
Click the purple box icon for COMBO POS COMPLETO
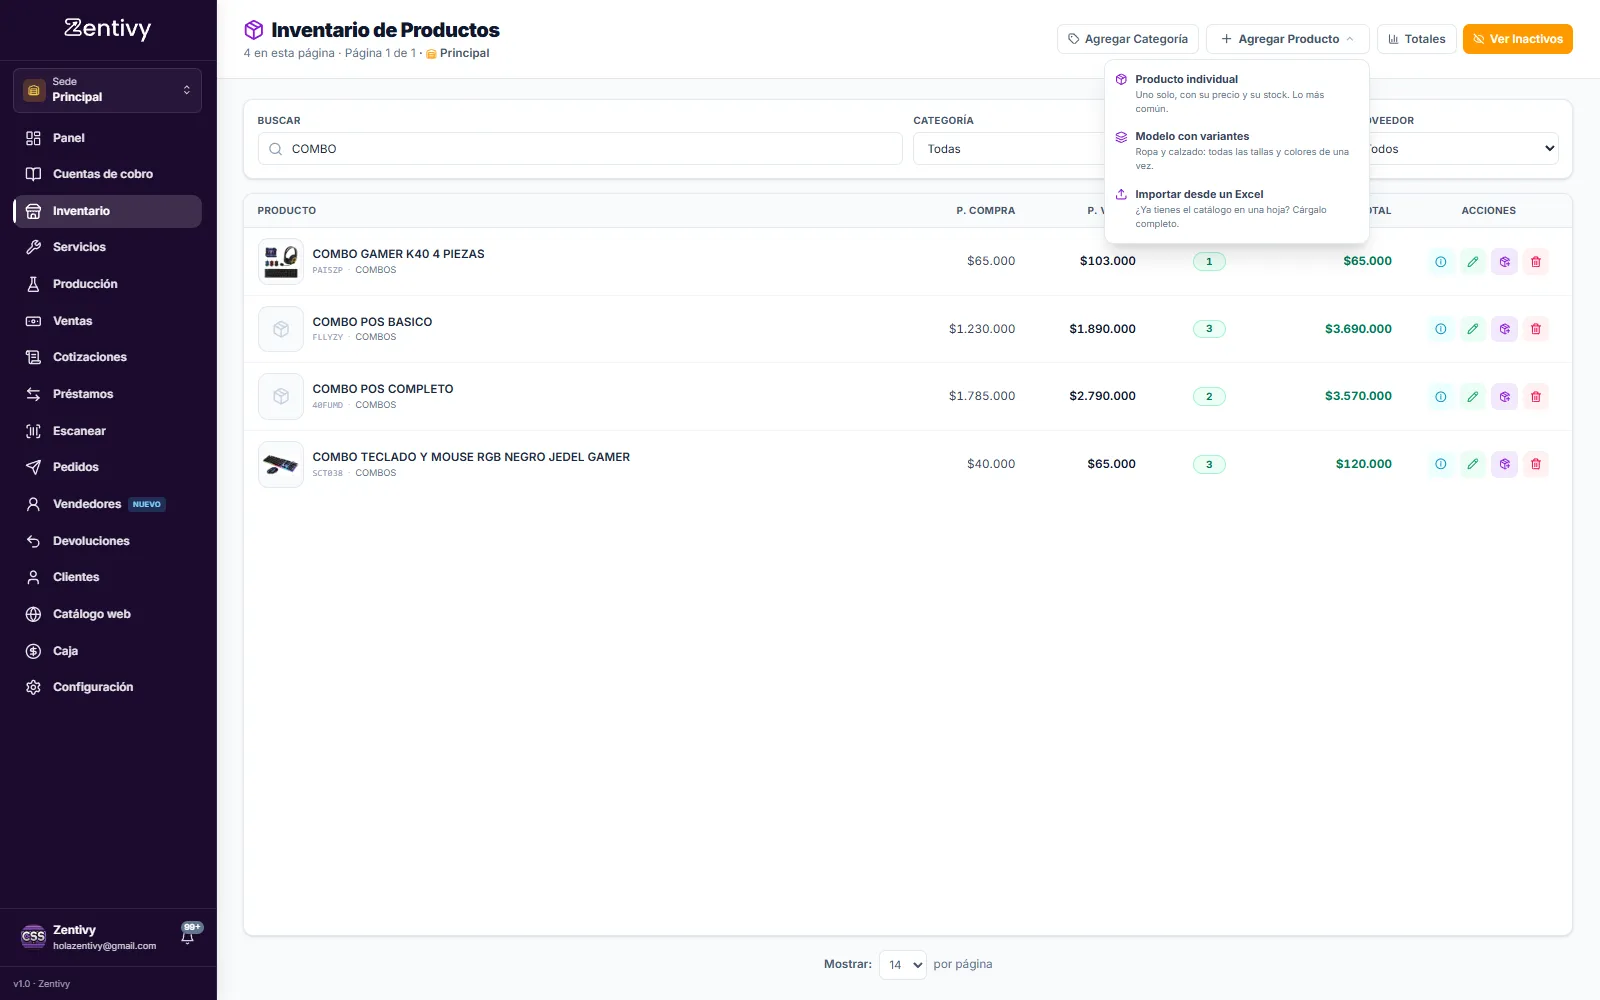tap(1504, 397)
